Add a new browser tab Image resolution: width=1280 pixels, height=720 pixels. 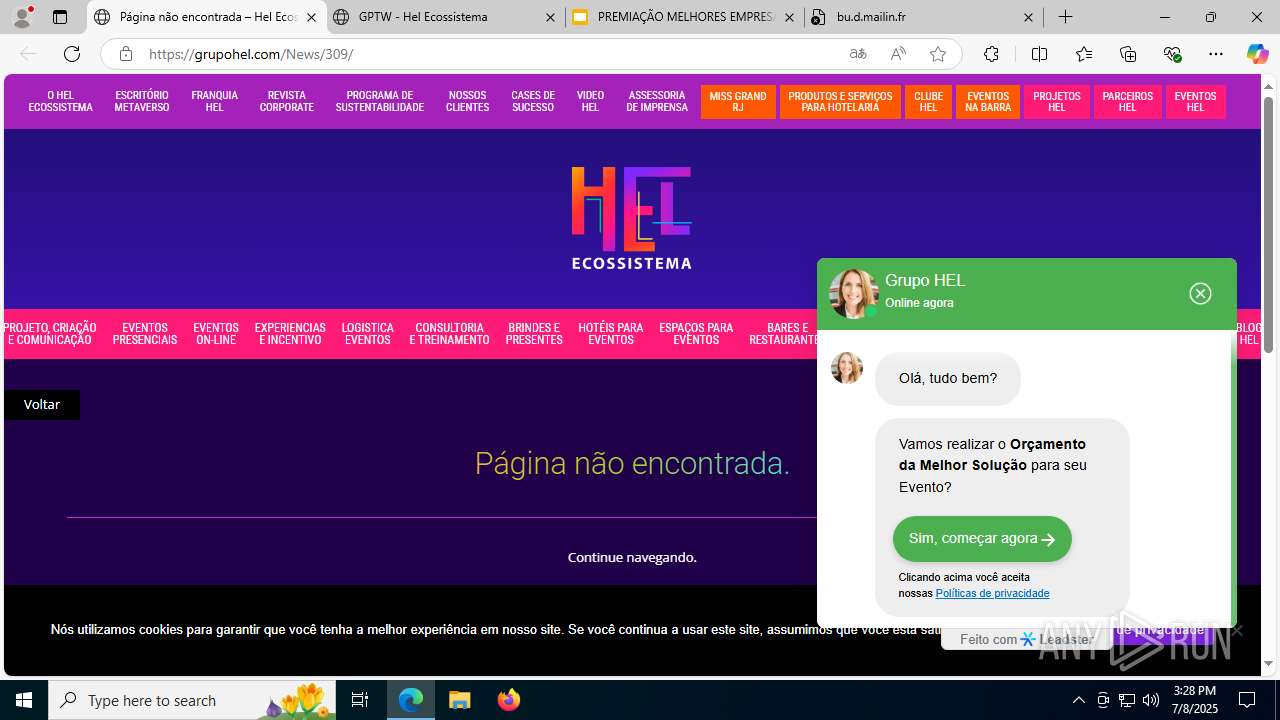(x=1066, y=17)
